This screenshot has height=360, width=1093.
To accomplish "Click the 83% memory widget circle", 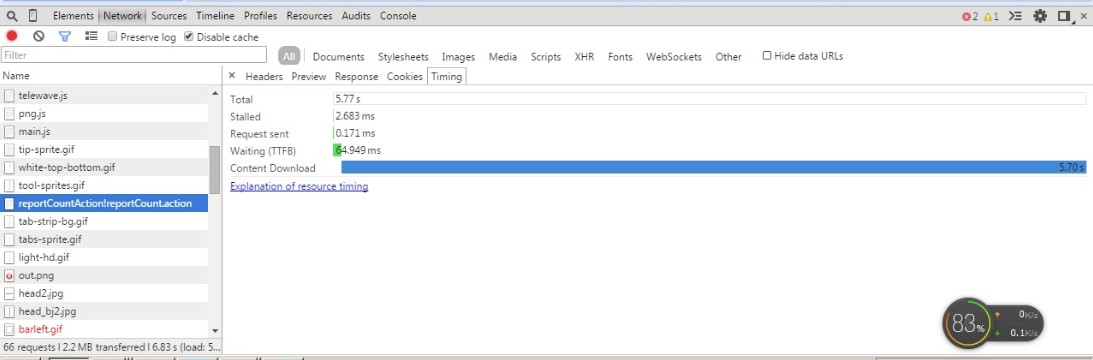I will (x=968, y=324).
